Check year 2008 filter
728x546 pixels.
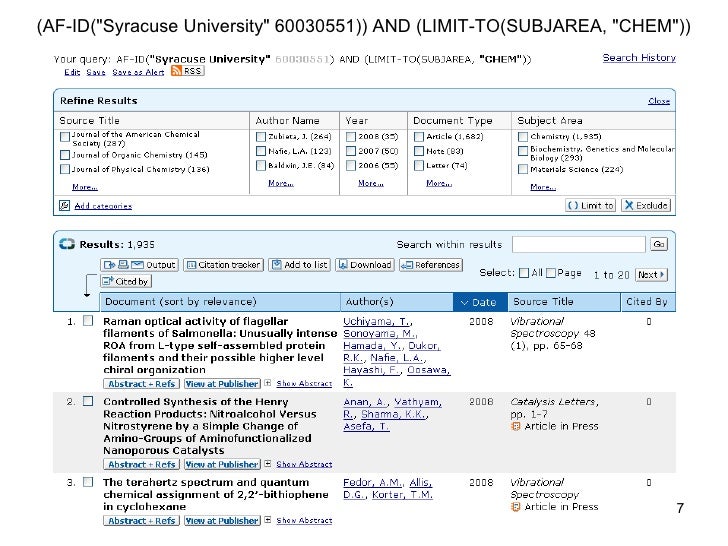click(351, 137)
